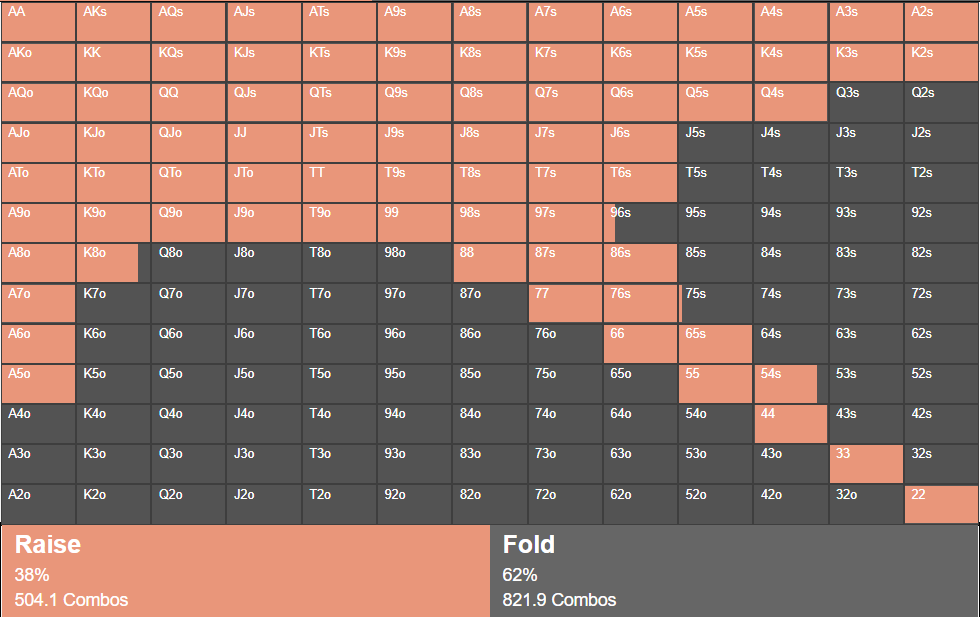Screen dimensions: 980x617
Task: Select the A5o hand cell
Action: pyautogui.click(x=38, y=383)
